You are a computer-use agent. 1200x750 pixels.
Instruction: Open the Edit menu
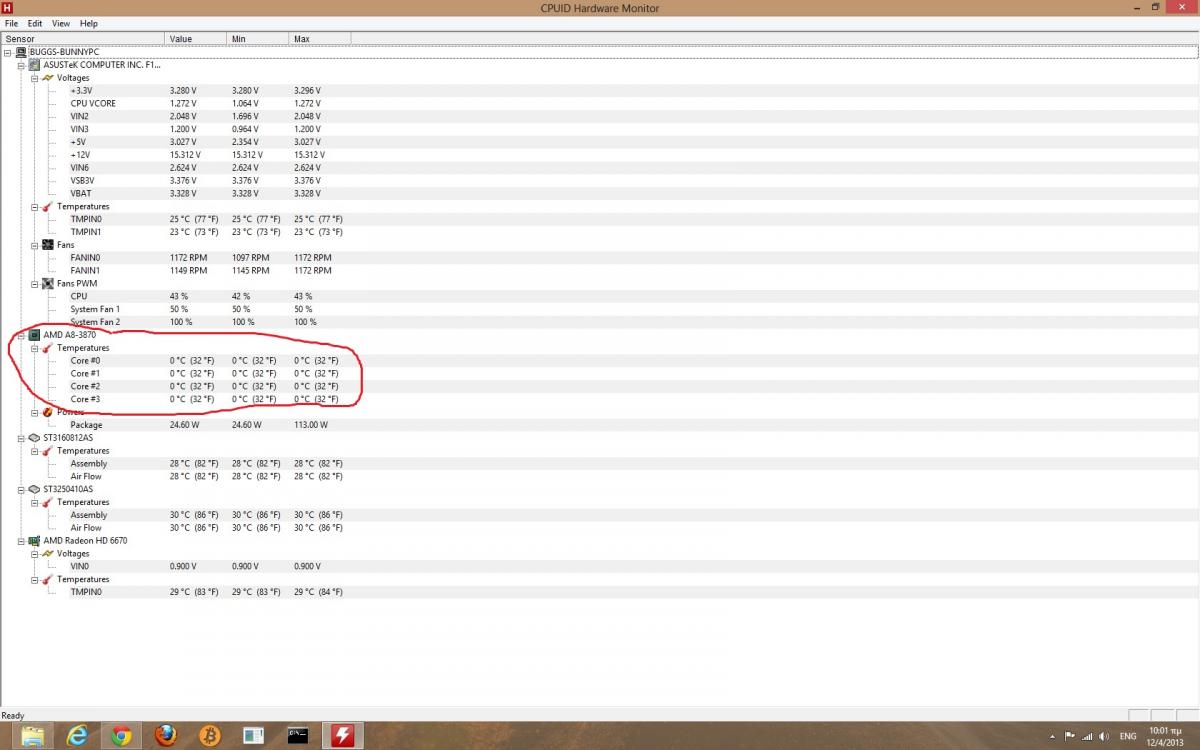click(35, 23)
